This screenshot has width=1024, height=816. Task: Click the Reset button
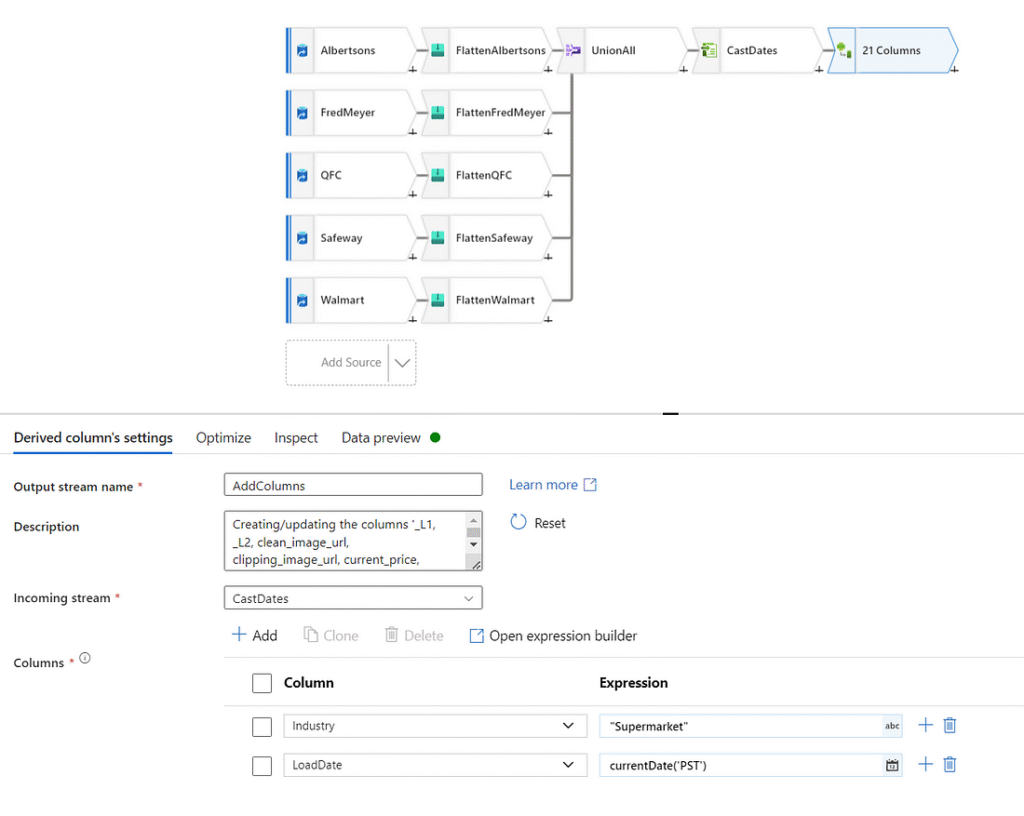coord(538,523)
